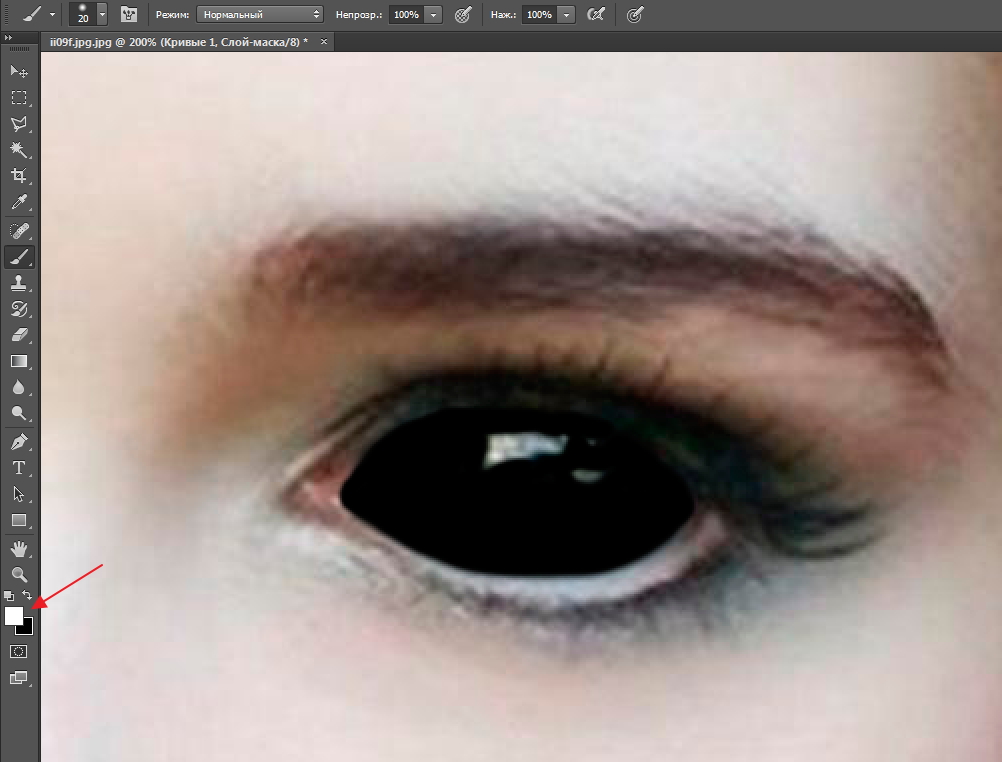
Task: Open the brush preset picker size 20
Action: coord(83,14)
